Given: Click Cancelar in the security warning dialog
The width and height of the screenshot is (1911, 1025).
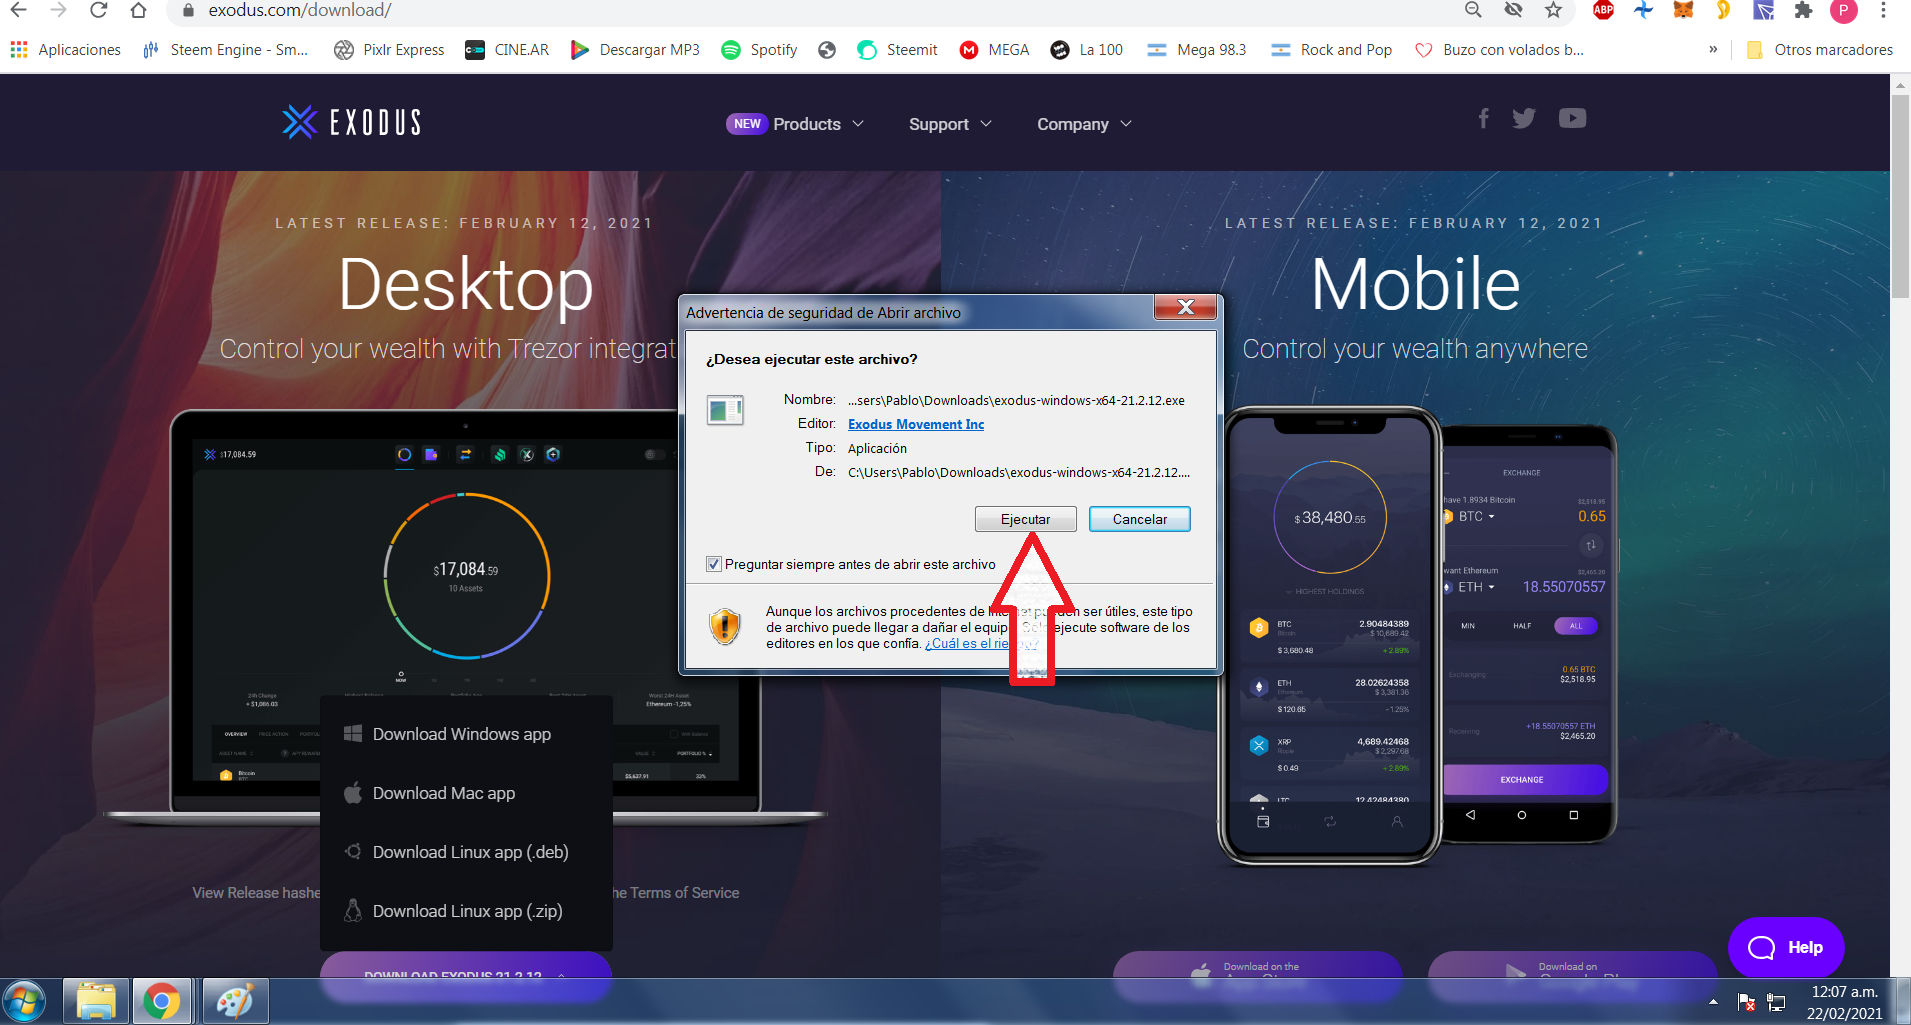Looking at the screenshot, I should [1139, 519].
